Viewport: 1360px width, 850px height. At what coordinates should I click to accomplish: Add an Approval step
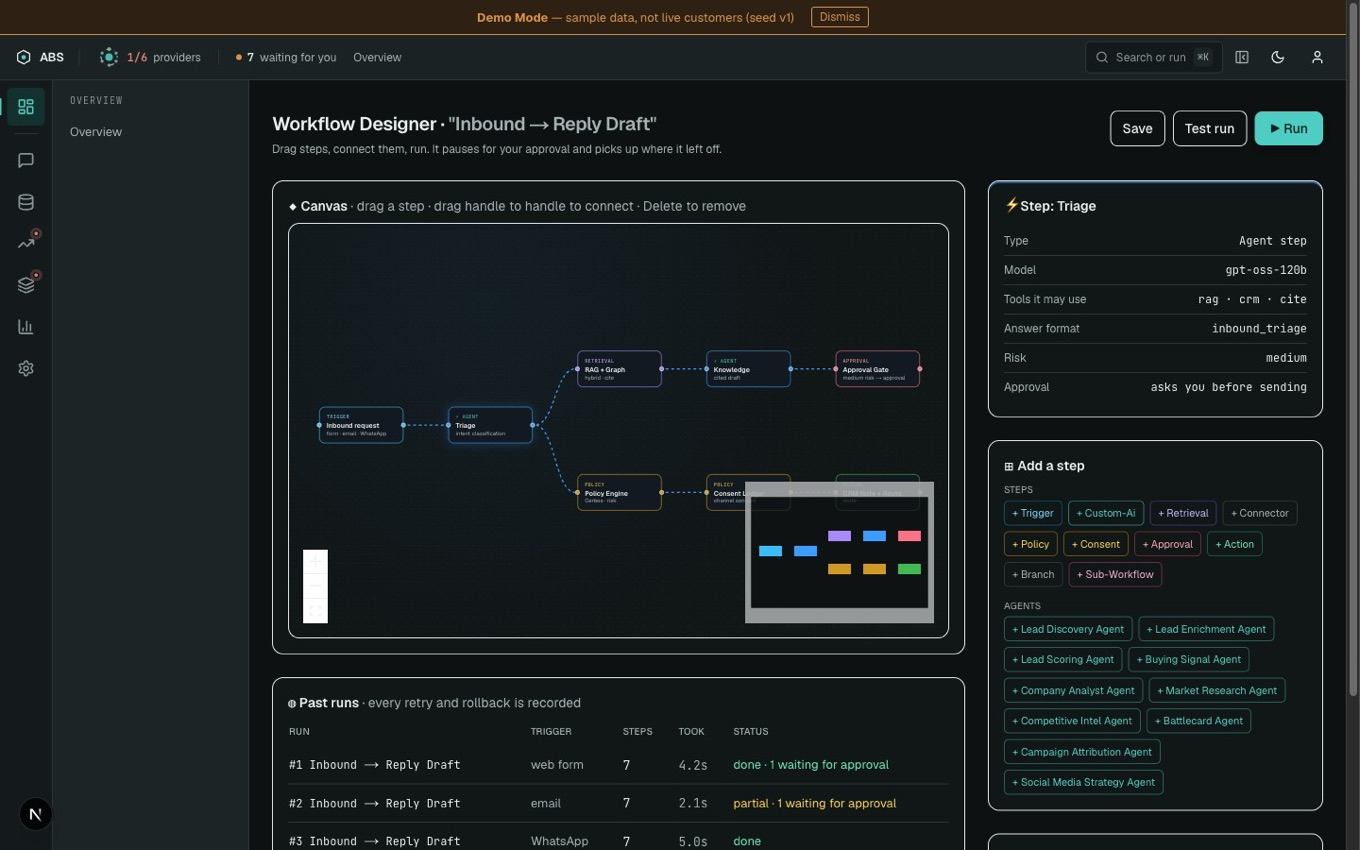click(1168, 544)
